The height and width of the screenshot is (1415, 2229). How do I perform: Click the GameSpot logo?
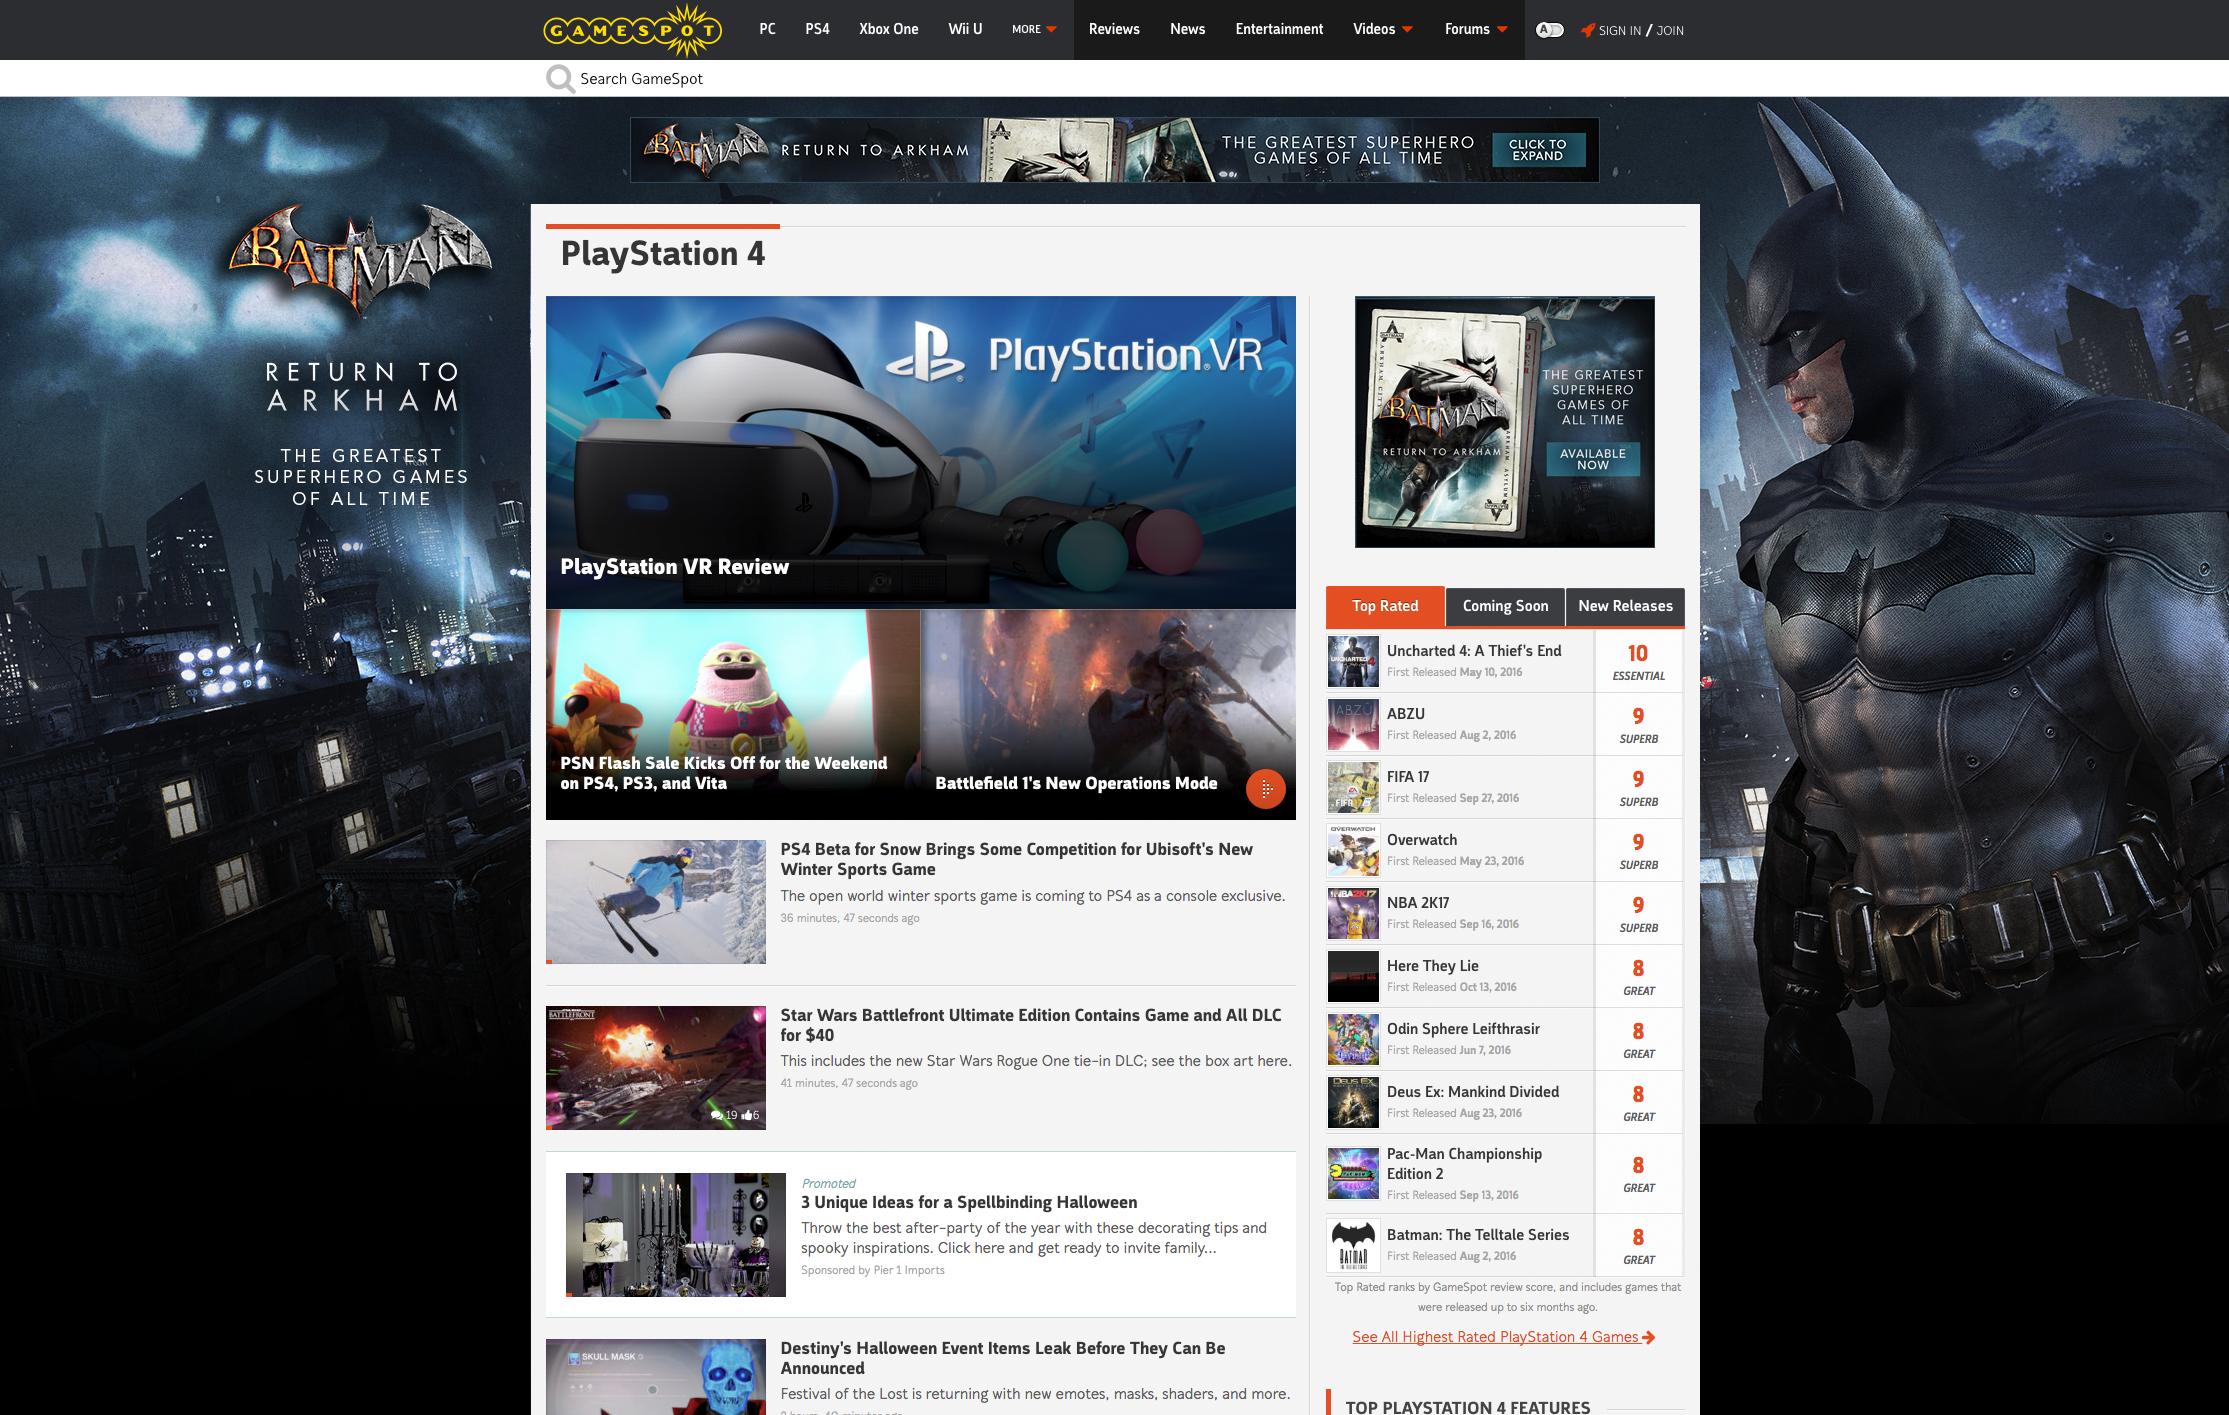631,29
